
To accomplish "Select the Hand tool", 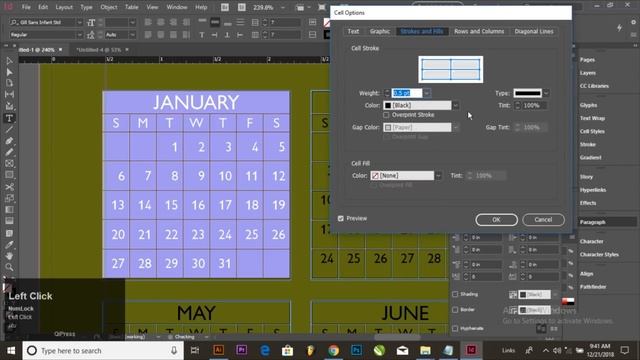I will click(x=9, y=256).
